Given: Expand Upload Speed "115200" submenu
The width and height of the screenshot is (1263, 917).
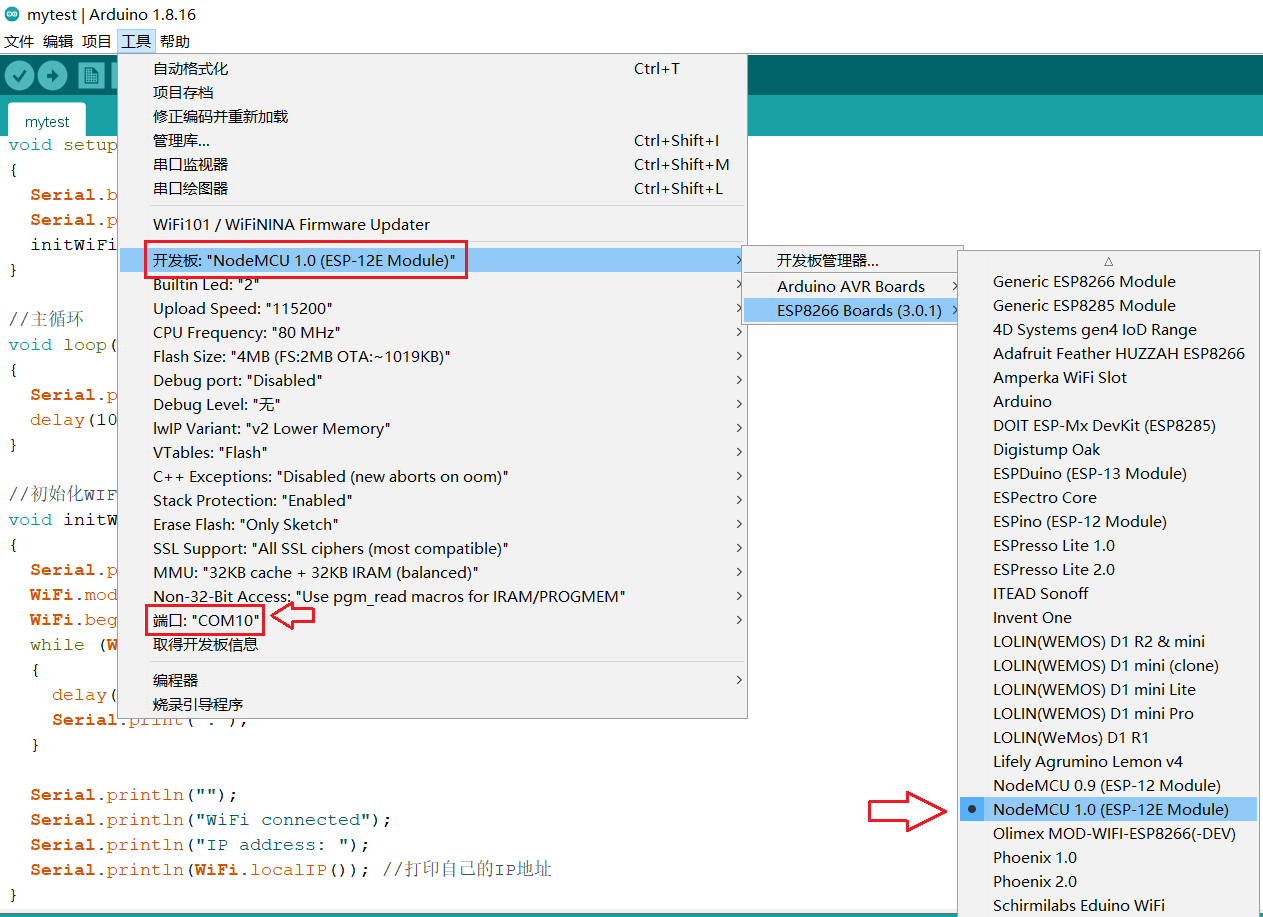Looking at the screenshot, I should pyautogui.click(x=432, y=309).
